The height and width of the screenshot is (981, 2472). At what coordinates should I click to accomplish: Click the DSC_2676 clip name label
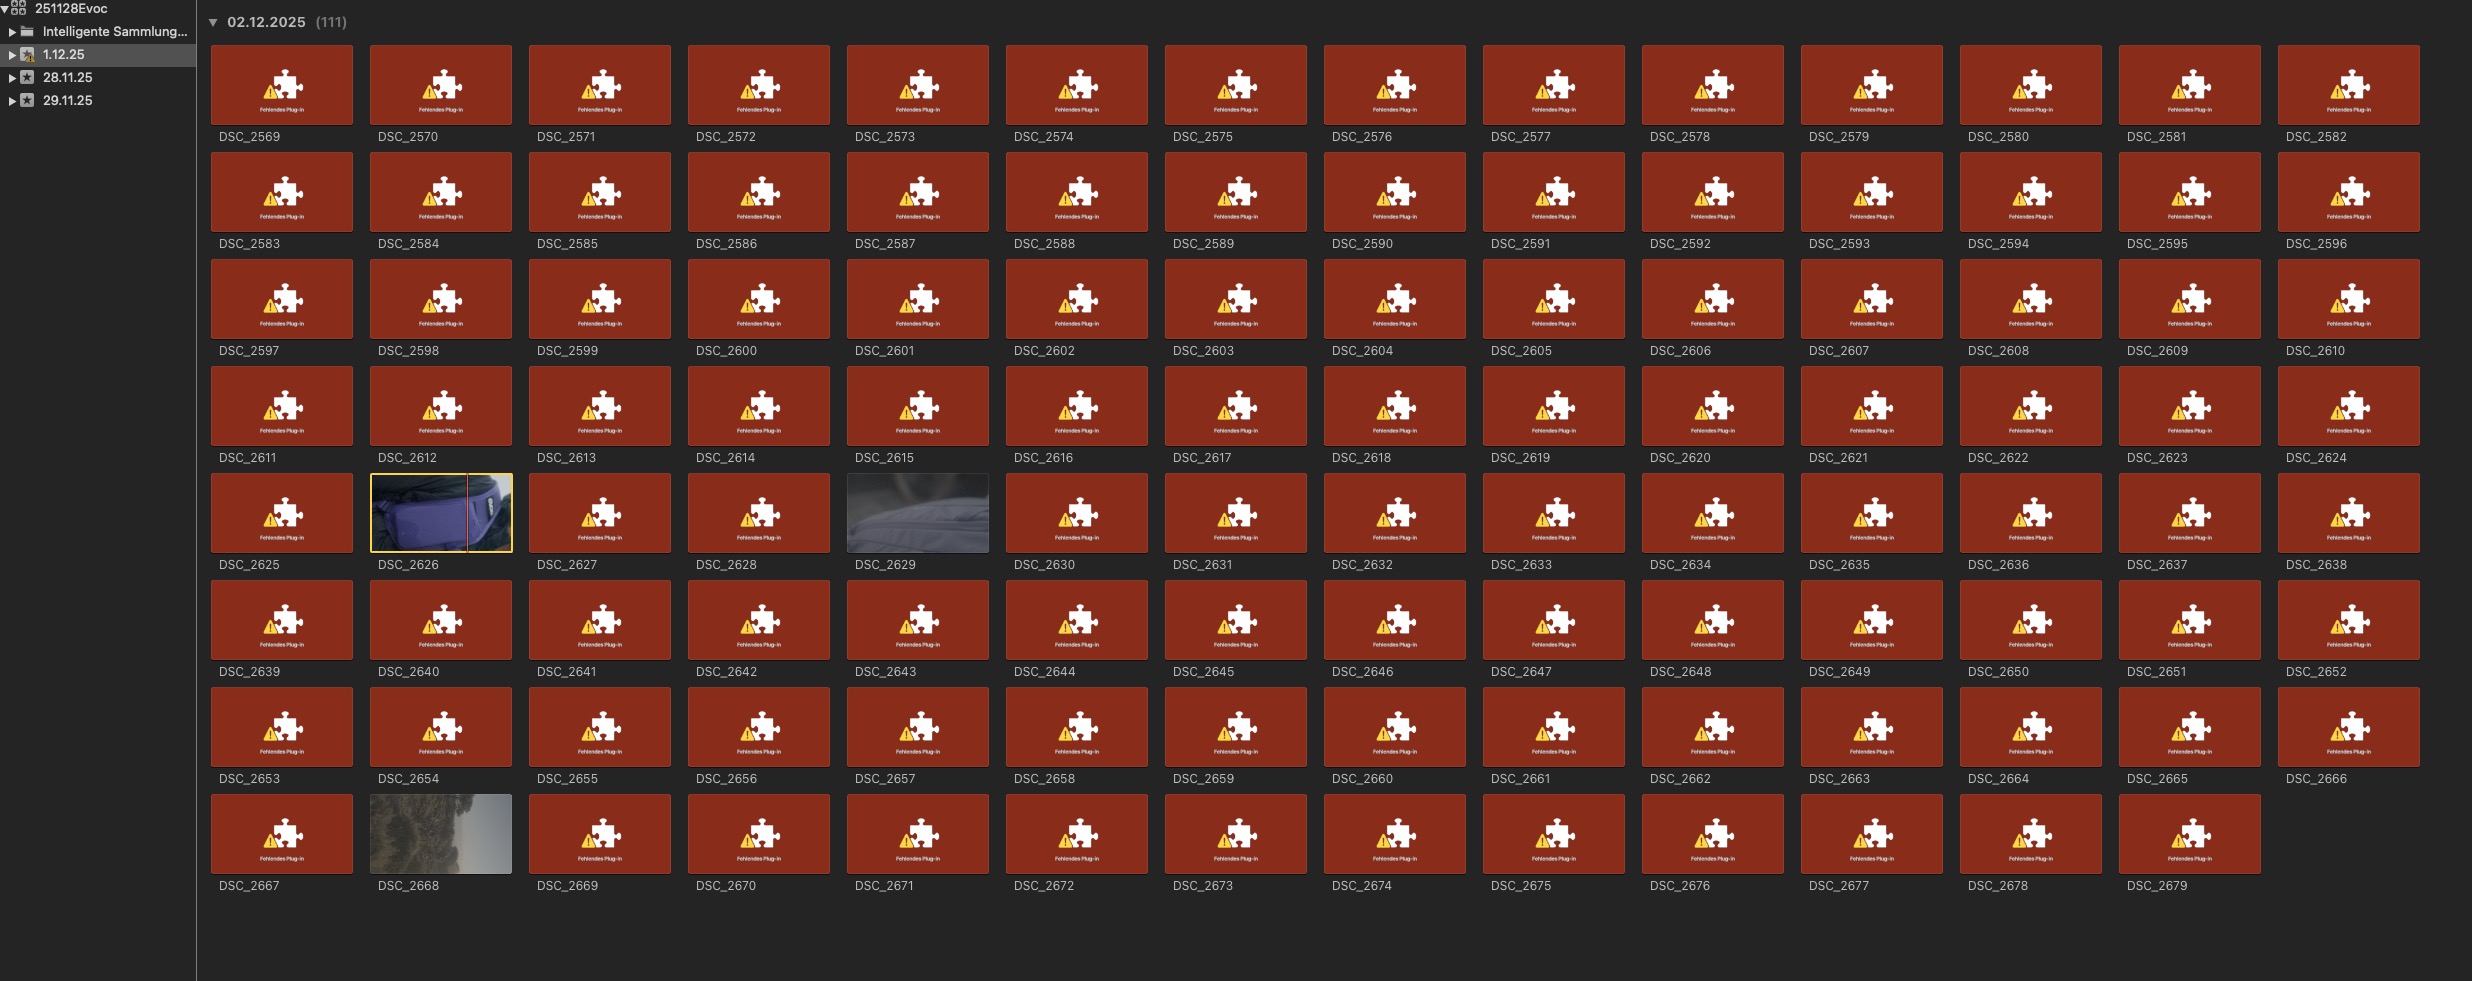tap(1680, 886)
